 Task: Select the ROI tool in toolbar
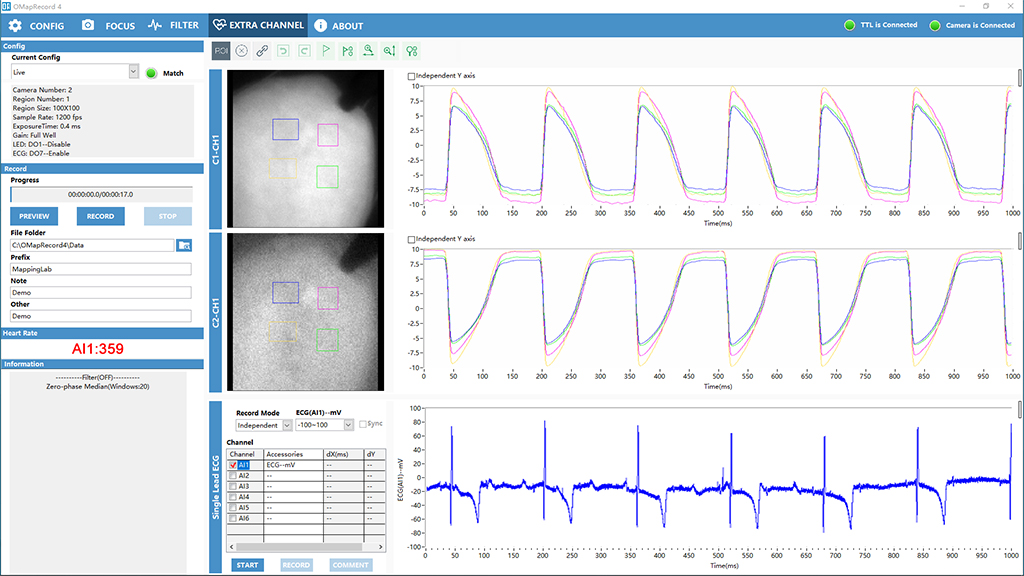pyautogui.click(x=221, y=51)
